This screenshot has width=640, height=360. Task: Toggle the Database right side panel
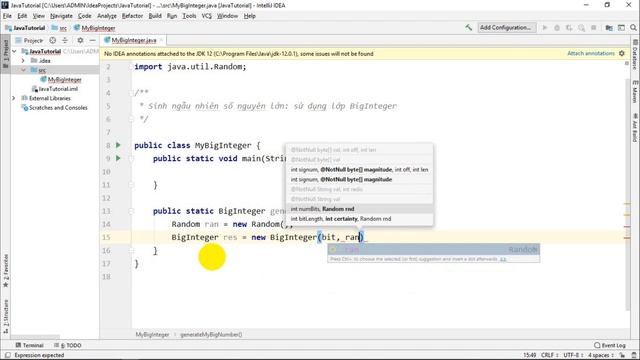coord(635,54)
